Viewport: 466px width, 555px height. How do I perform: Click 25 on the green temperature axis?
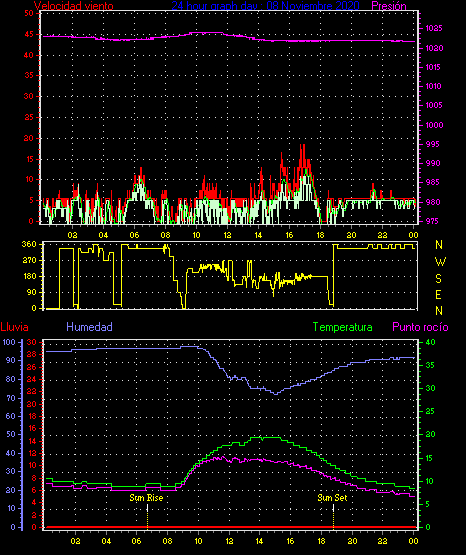click(x=430, y=411)
